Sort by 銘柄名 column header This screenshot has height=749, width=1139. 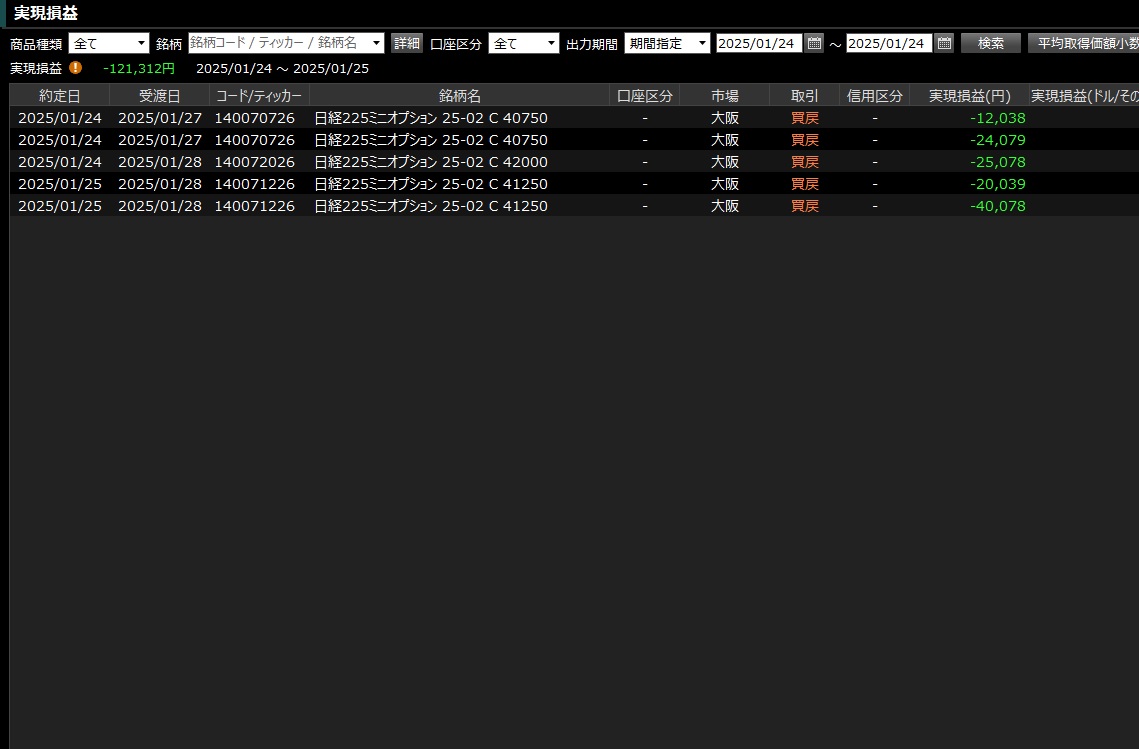(460, 96)
